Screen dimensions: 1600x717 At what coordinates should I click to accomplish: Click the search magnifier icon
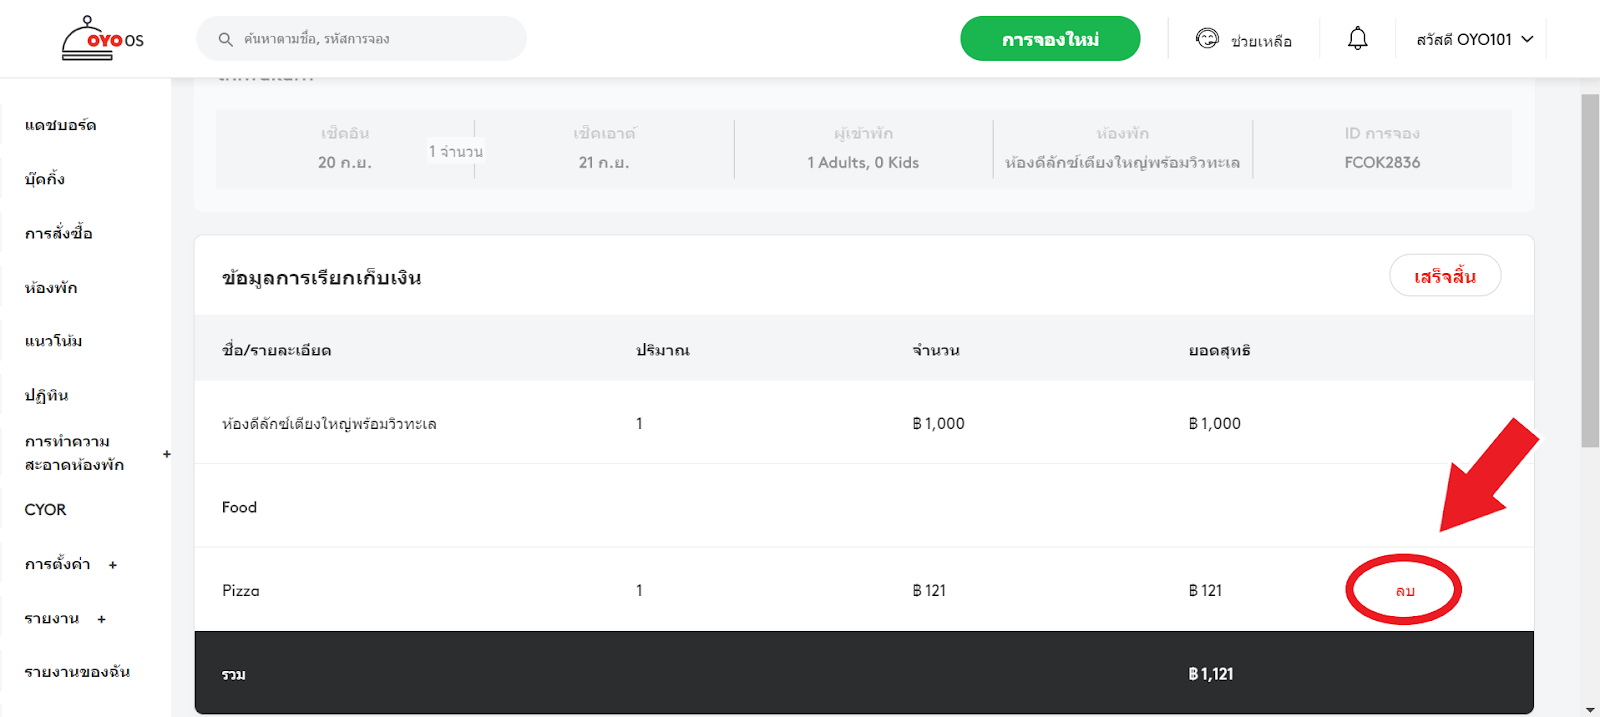[226, 39]
